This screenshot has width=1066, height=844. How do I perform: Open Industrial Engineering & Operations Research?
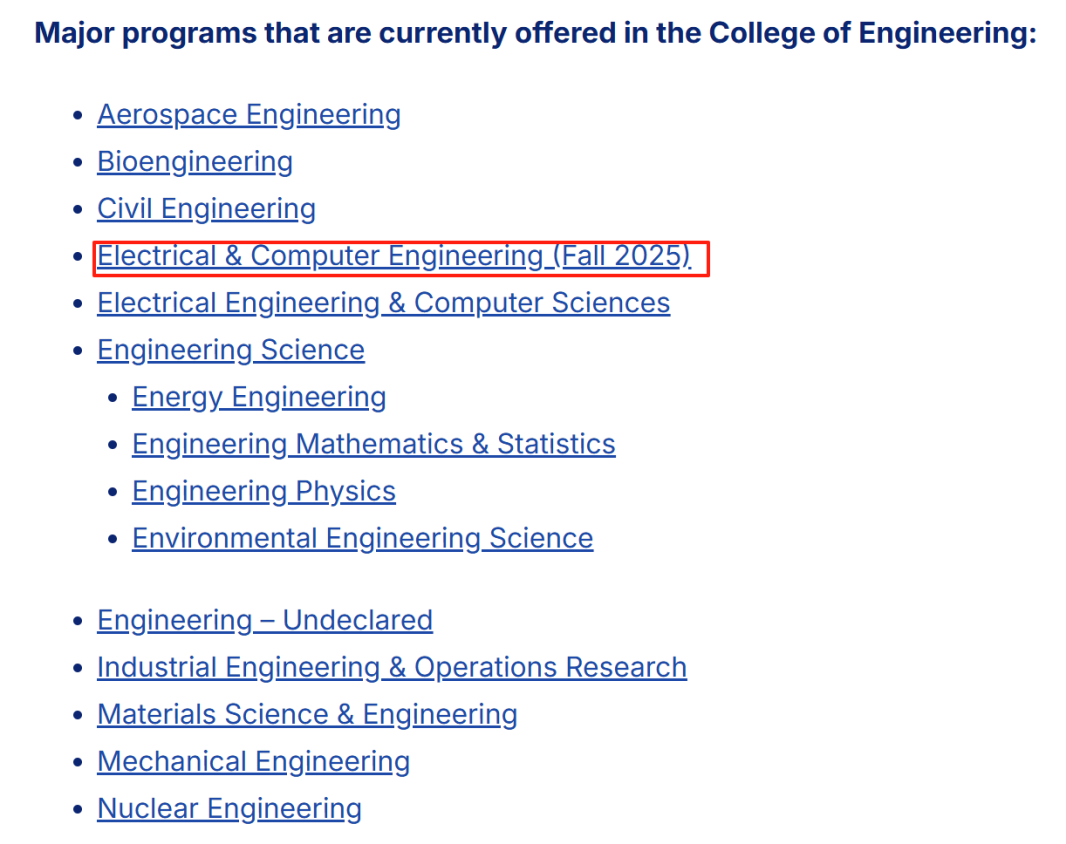(392, 667)
